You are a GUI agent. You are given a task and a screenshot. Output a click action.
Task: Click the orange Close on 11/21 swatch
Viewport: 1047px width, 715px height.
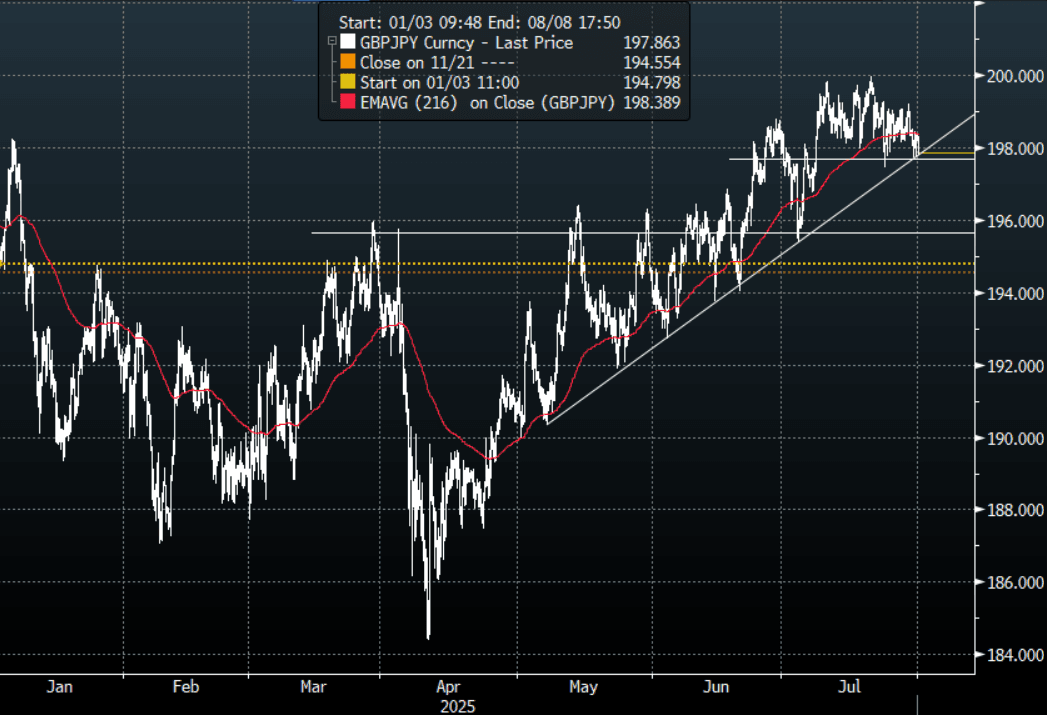347,62
